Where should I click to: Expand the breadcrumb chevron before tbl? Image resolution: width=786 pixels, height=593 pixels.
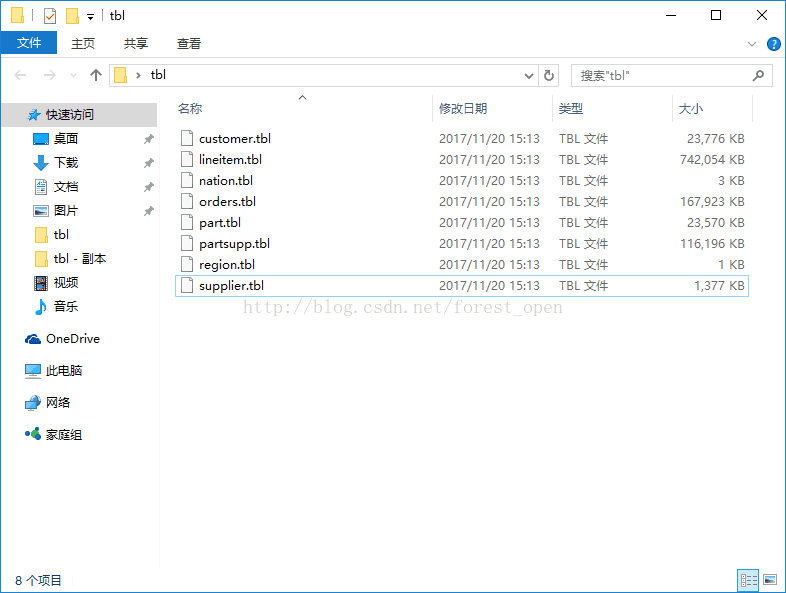pyautogui.click(x=138, y=76)
